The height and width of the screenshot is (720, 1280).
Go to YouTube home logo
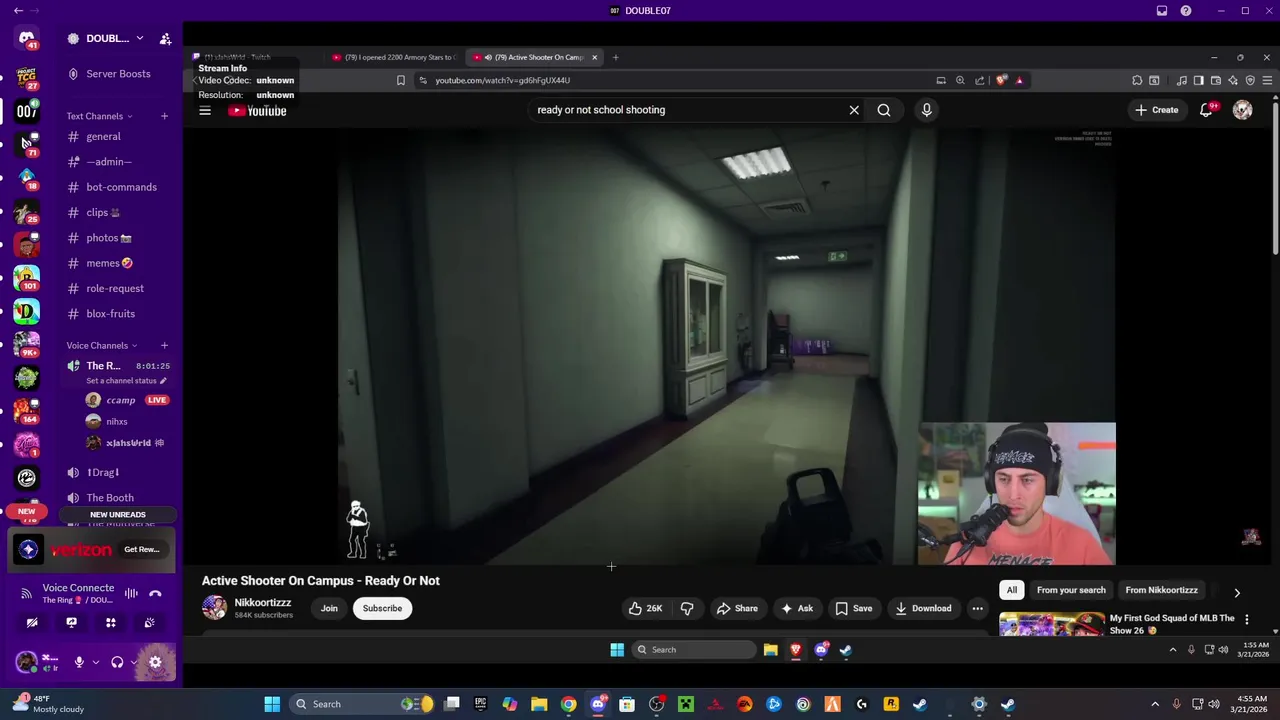(x=257, y=111)
